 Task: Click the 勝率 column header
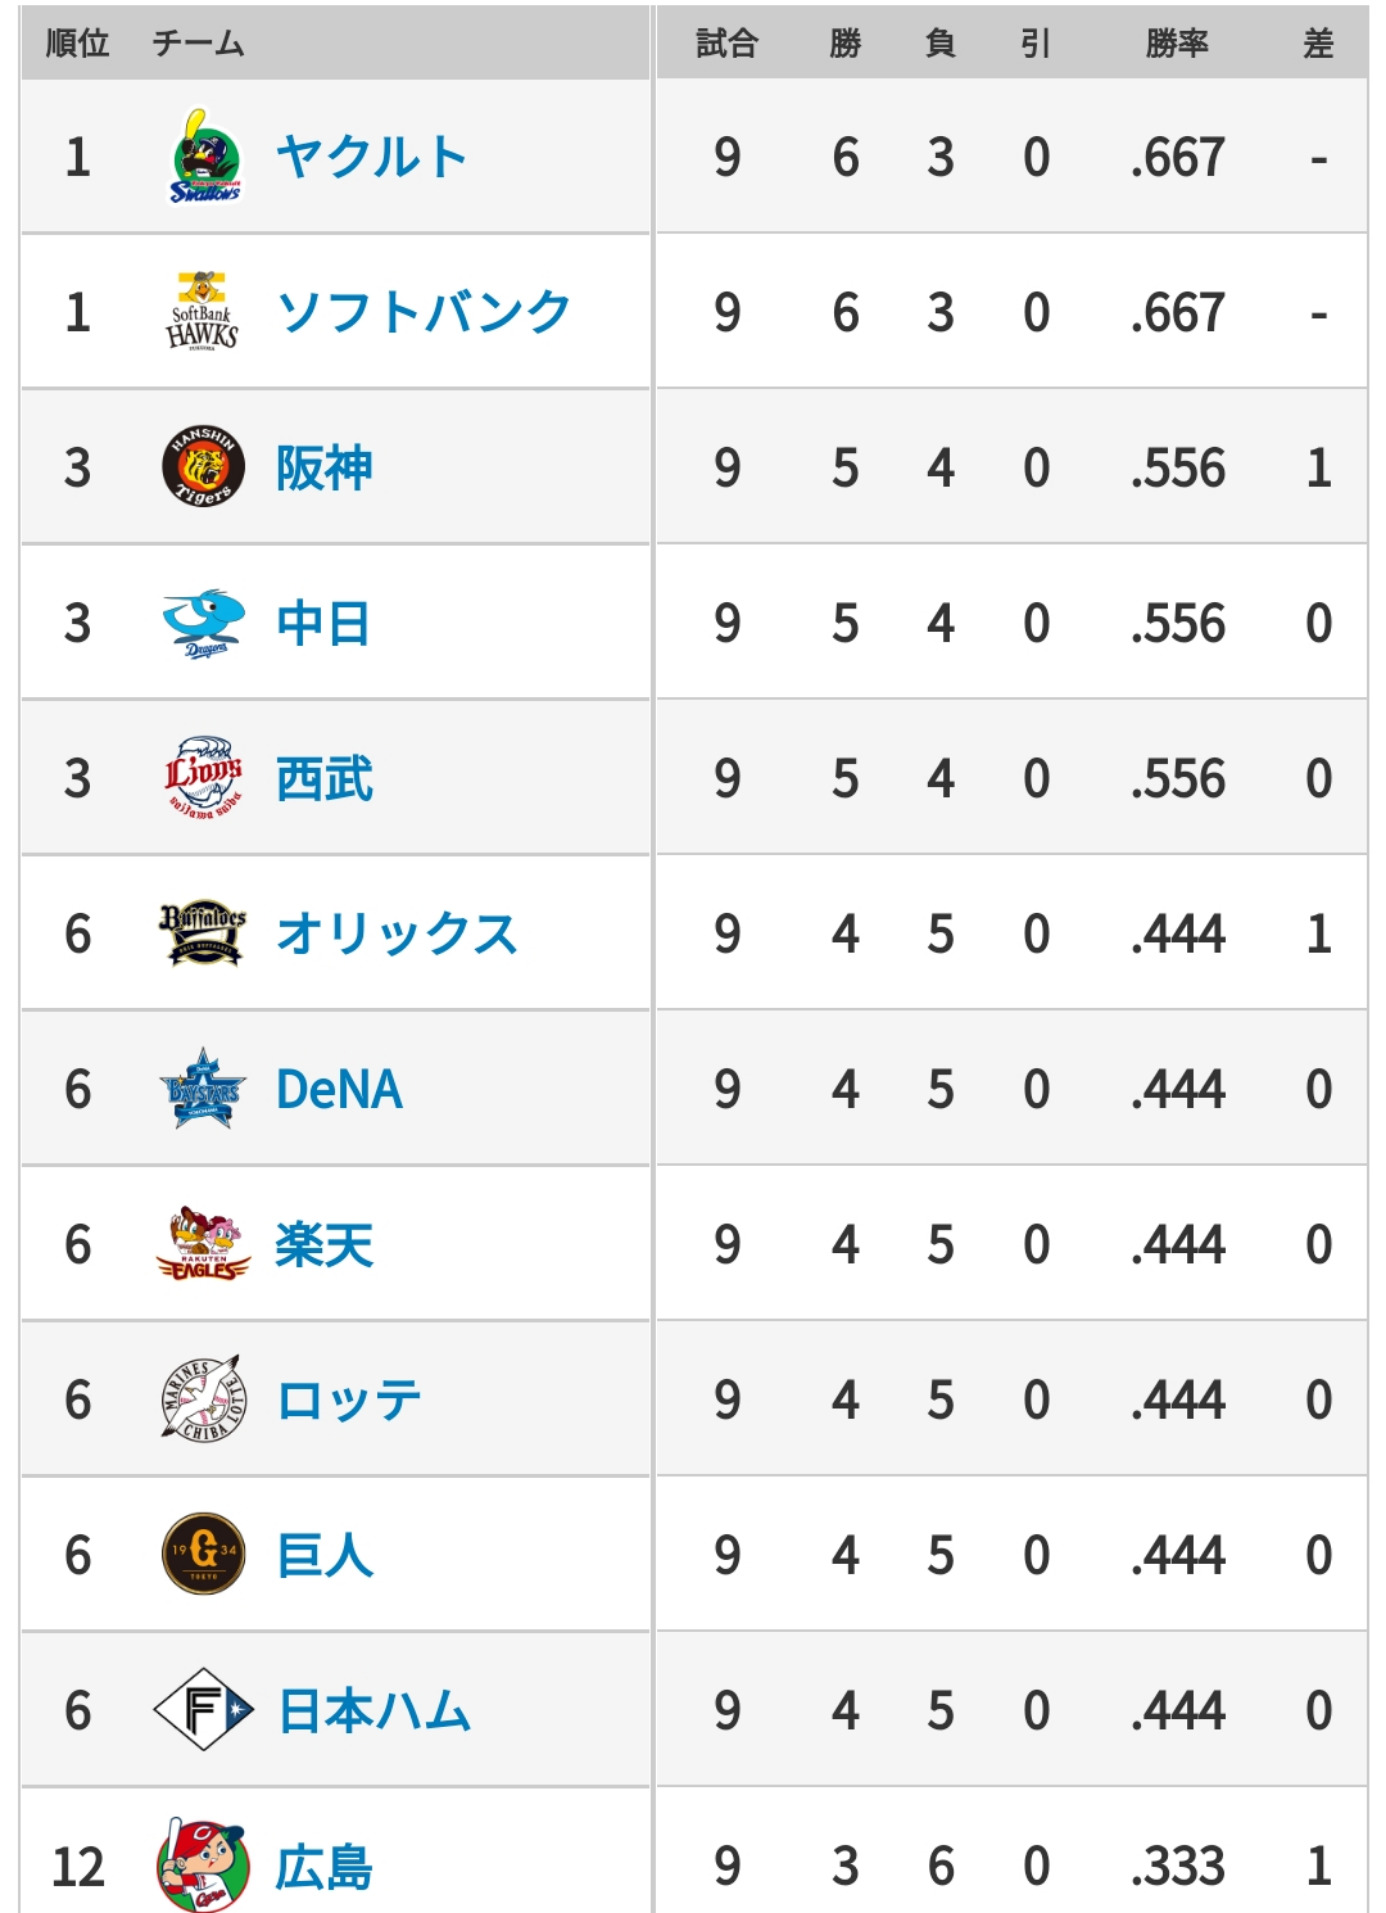1177,43
